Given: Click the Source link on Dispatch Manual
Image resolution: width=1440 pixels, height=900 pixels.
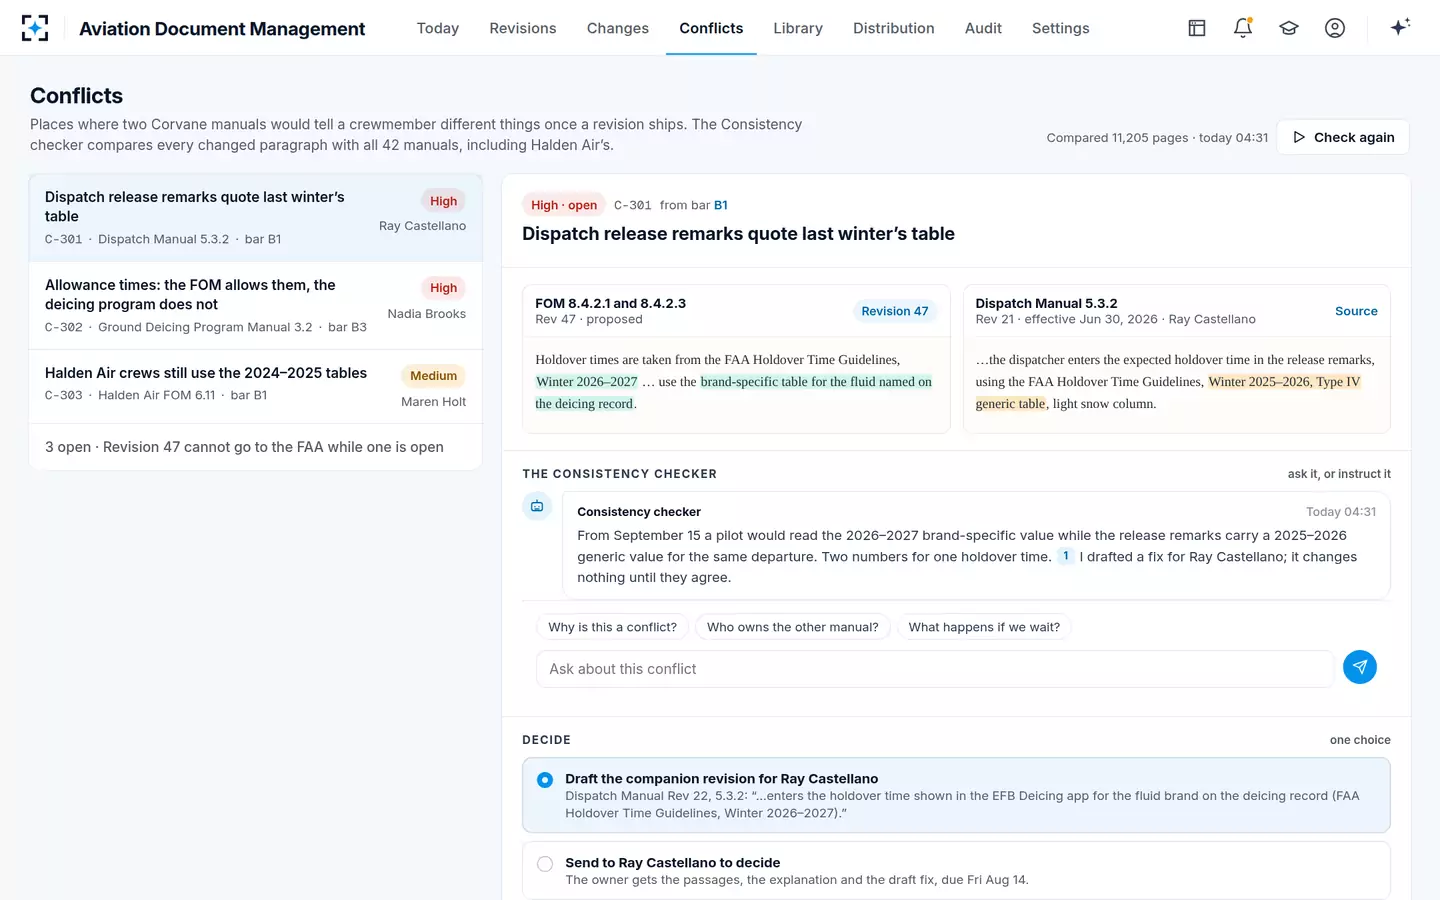Looking at the screenshot, I should click(1356, 311).
